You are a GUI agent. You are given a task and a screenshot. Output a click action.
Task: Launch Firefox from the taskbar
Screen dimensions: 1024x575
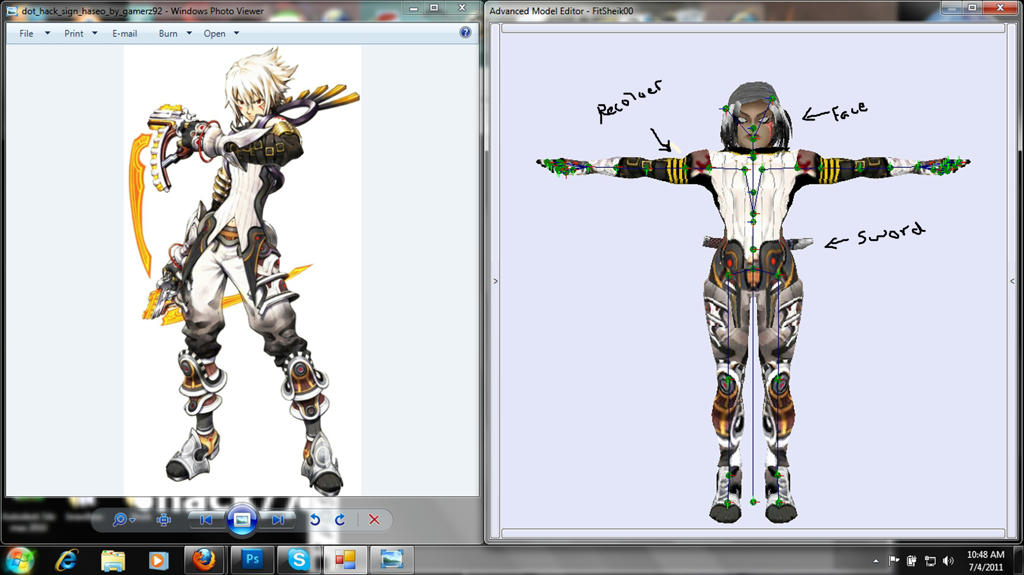(x=205, y=559)
